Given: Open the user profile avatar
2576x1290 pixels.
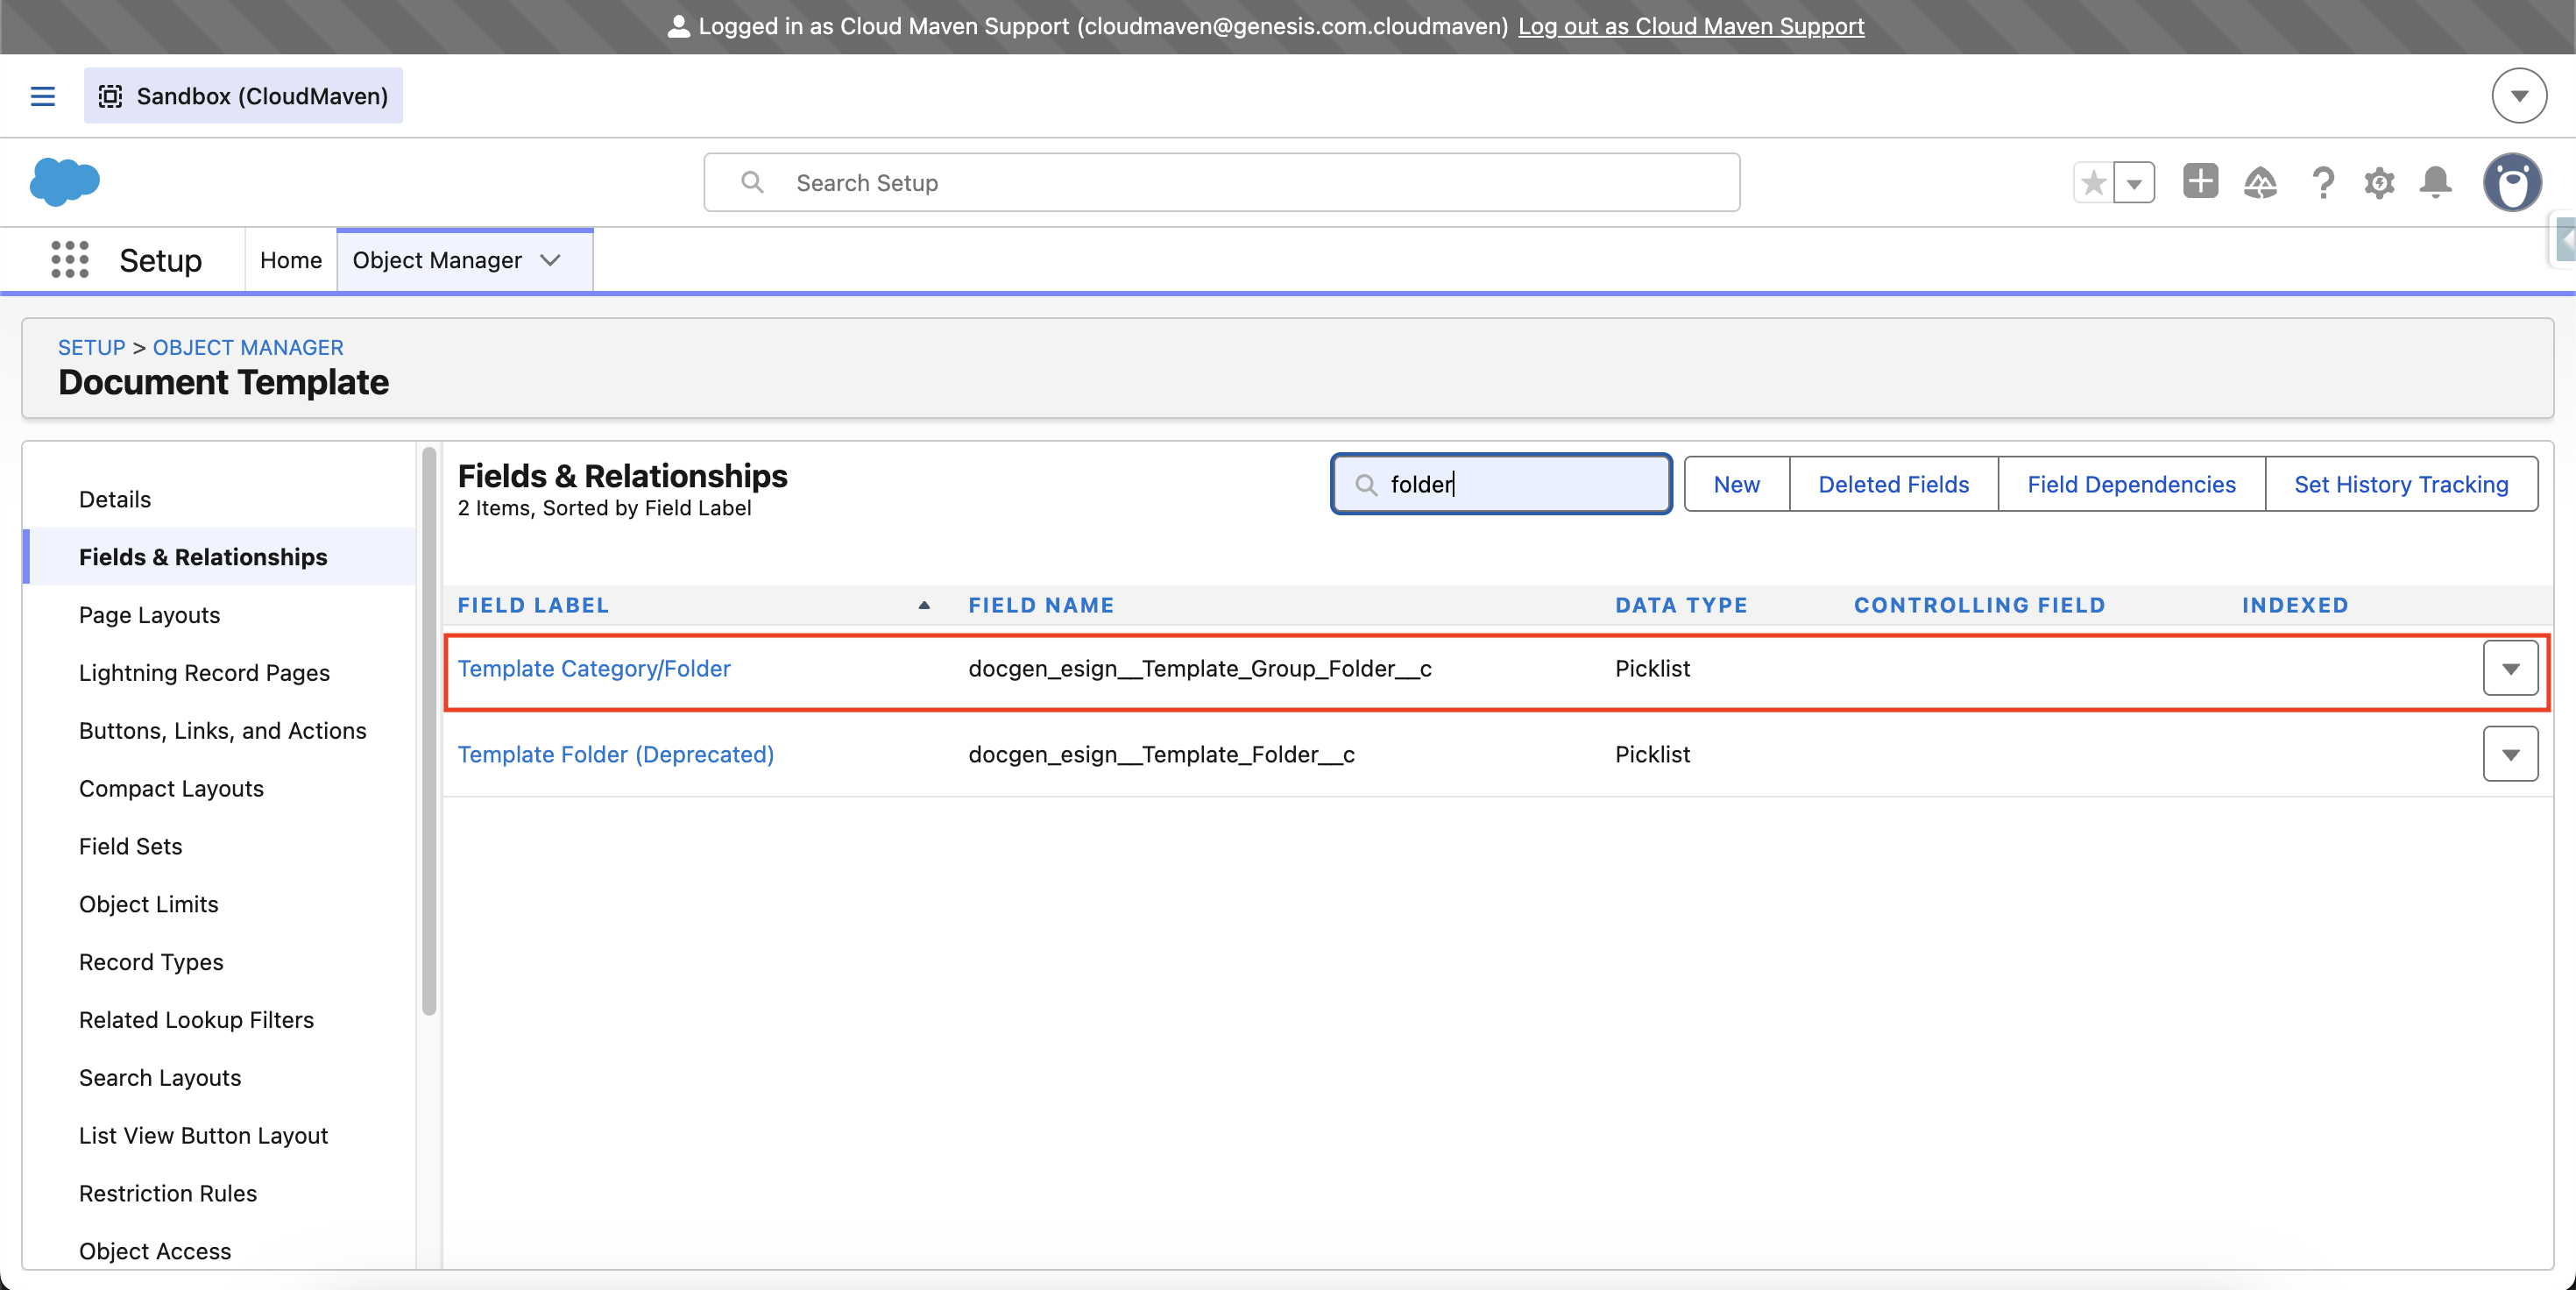Looking at the screenshot, I should pos(2512,182).
